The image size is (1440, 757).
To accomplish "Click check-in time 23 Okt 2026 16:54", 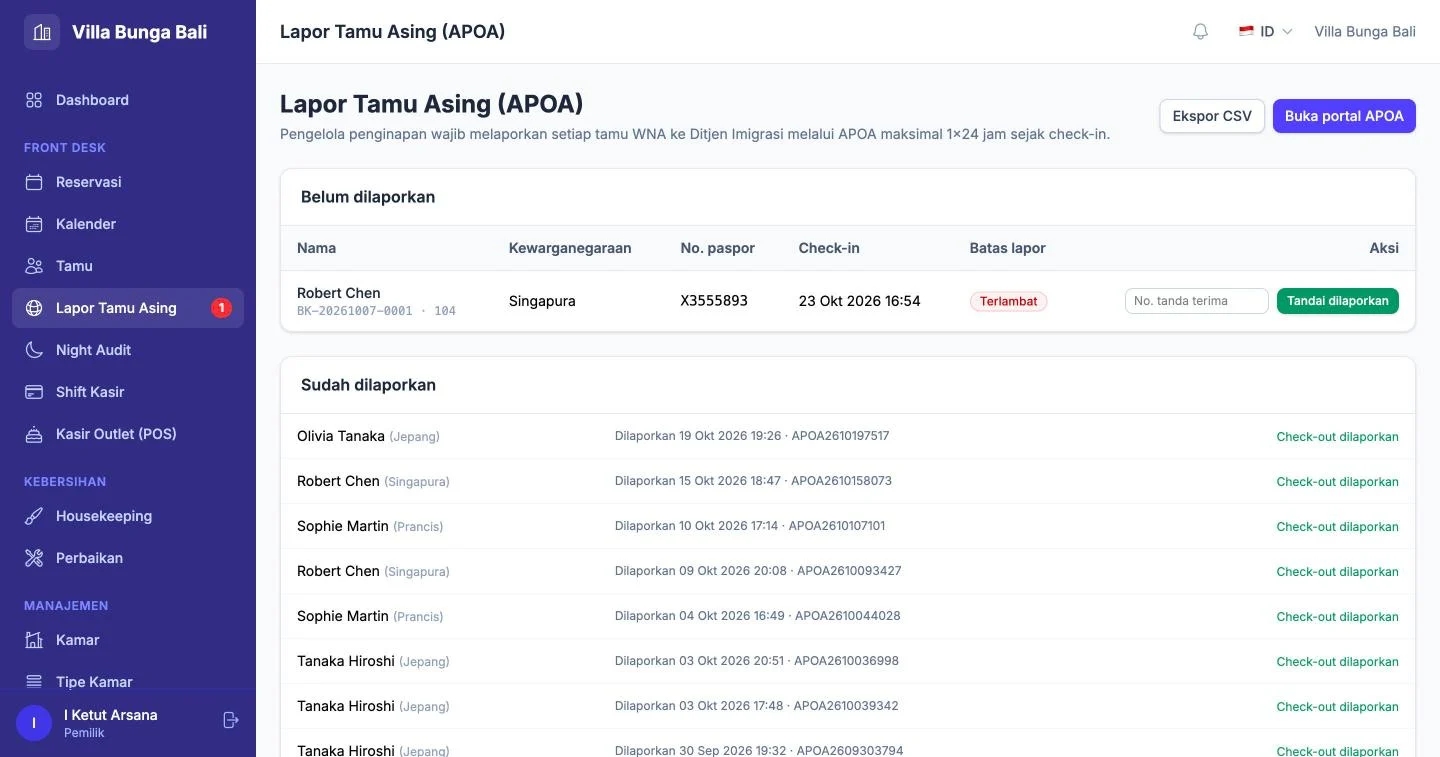I will (x=859, y=301).
